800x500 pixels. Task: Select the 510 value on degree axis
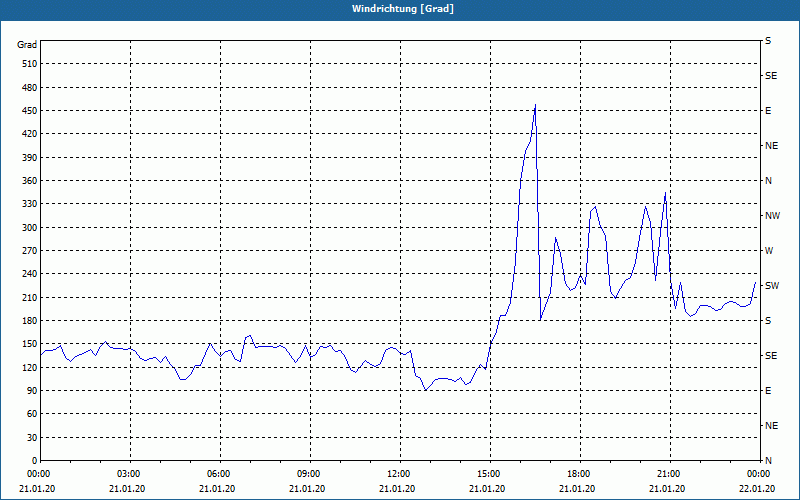29,64
